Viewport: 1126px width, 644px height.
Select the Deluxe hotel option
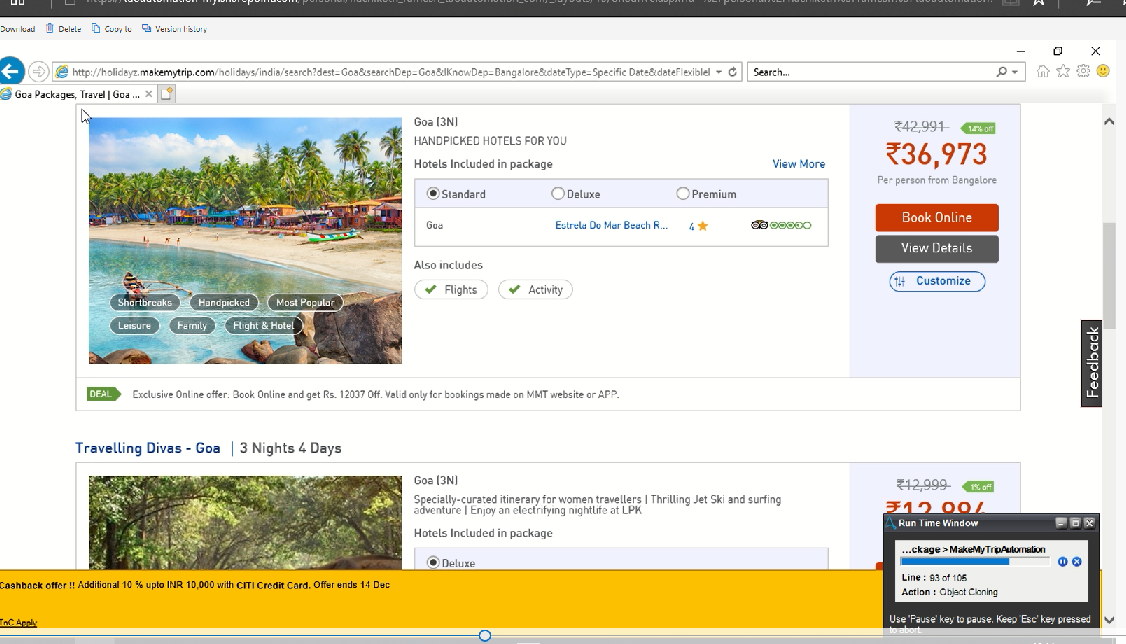pyautogui.click(x=558, y=194)
